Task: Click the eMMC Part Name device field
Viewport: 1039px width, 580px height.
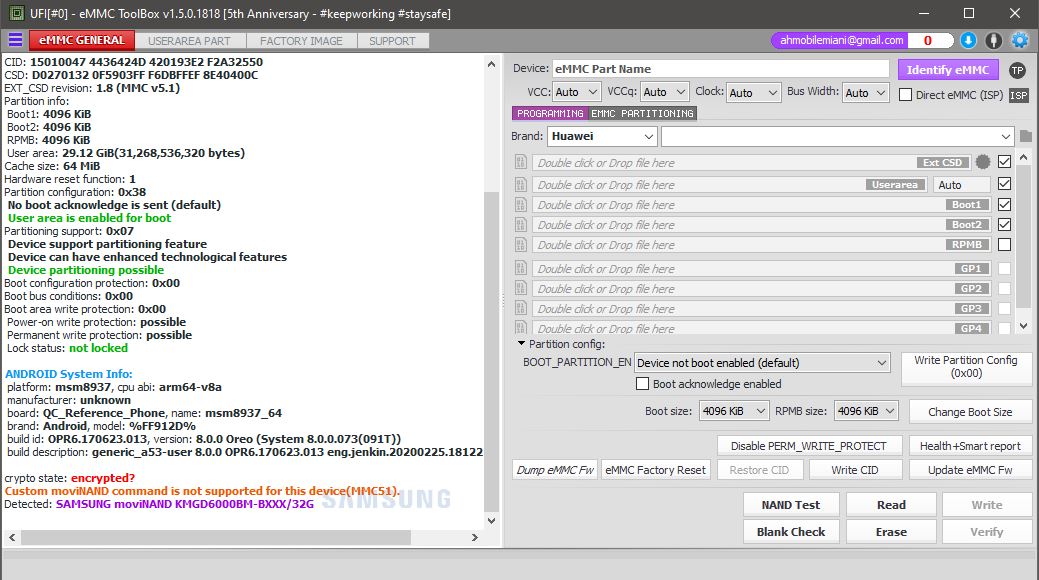Action: (x=720, y=69)
